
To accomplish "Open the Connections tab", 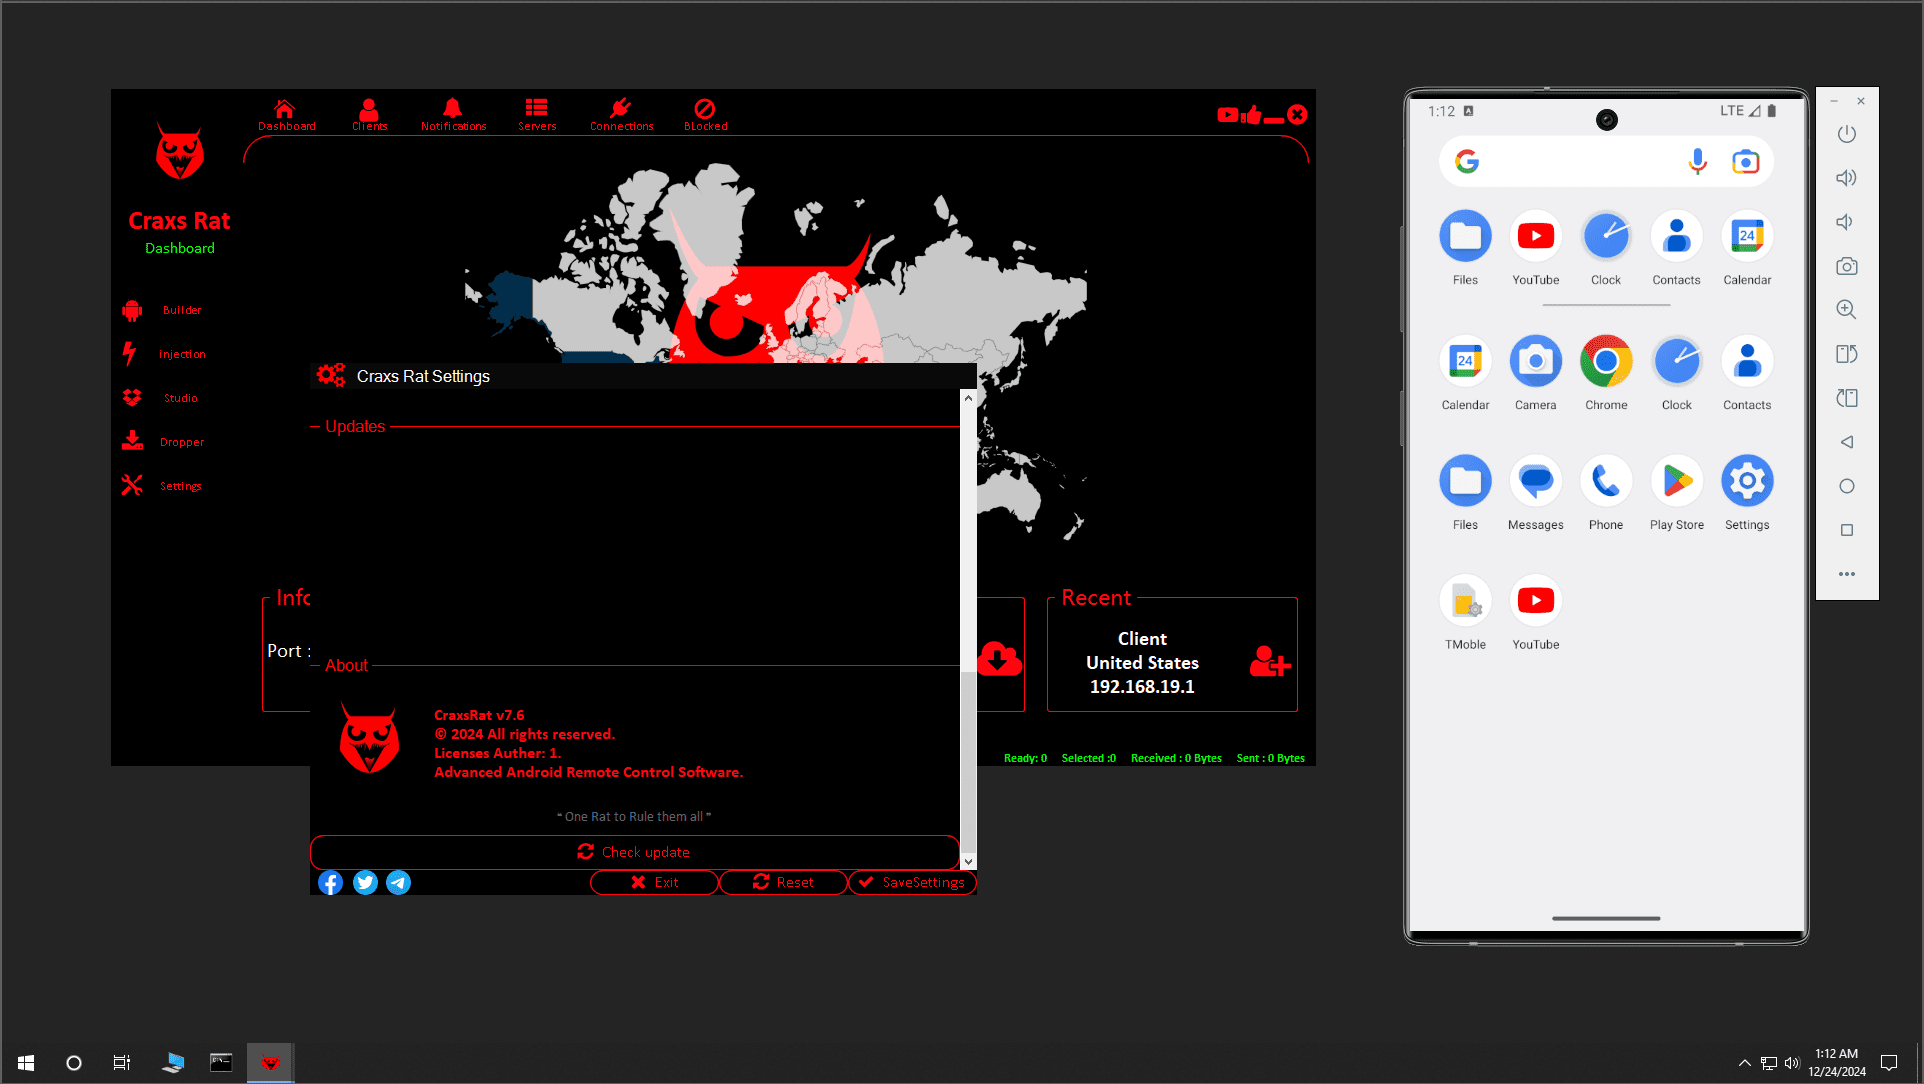I will 621,115.
